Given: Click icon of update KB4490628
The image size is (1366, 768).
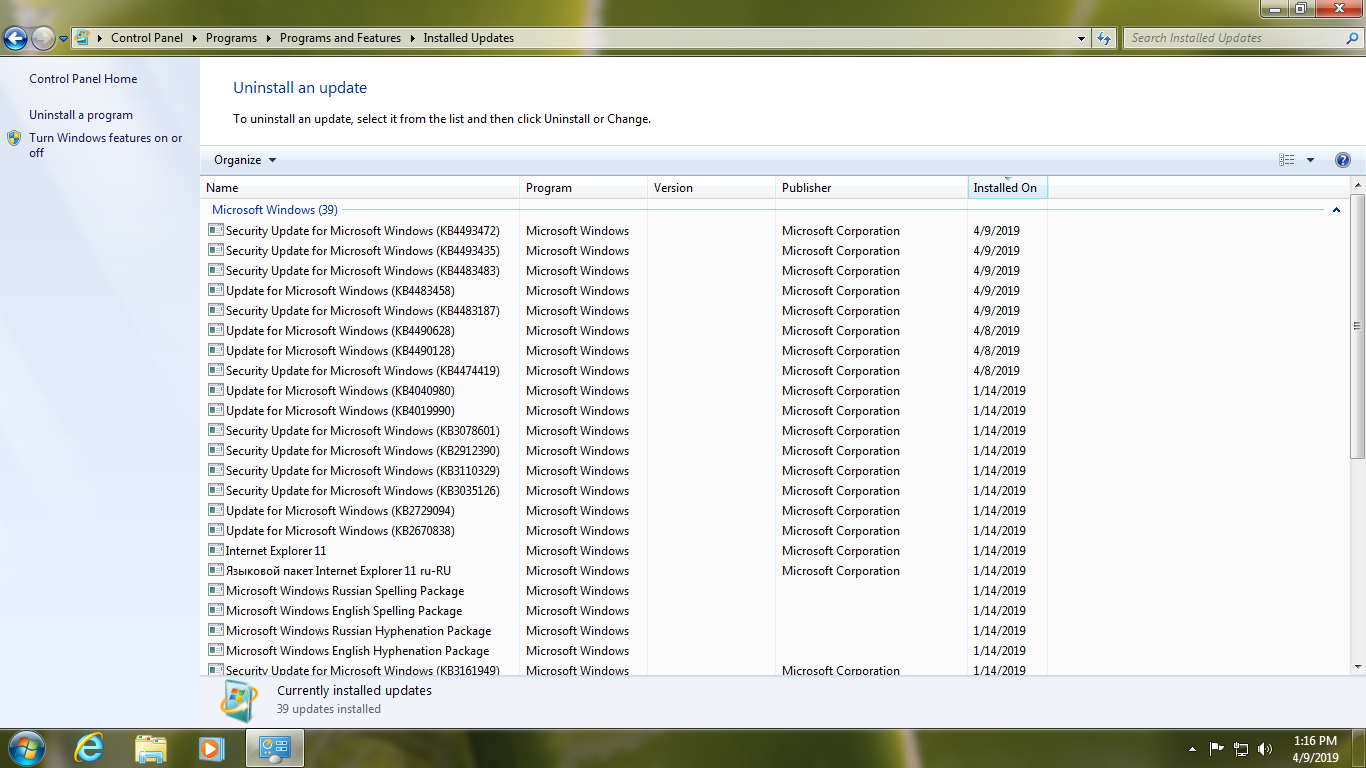Looking at the screenshot, I should coord(215,330).
